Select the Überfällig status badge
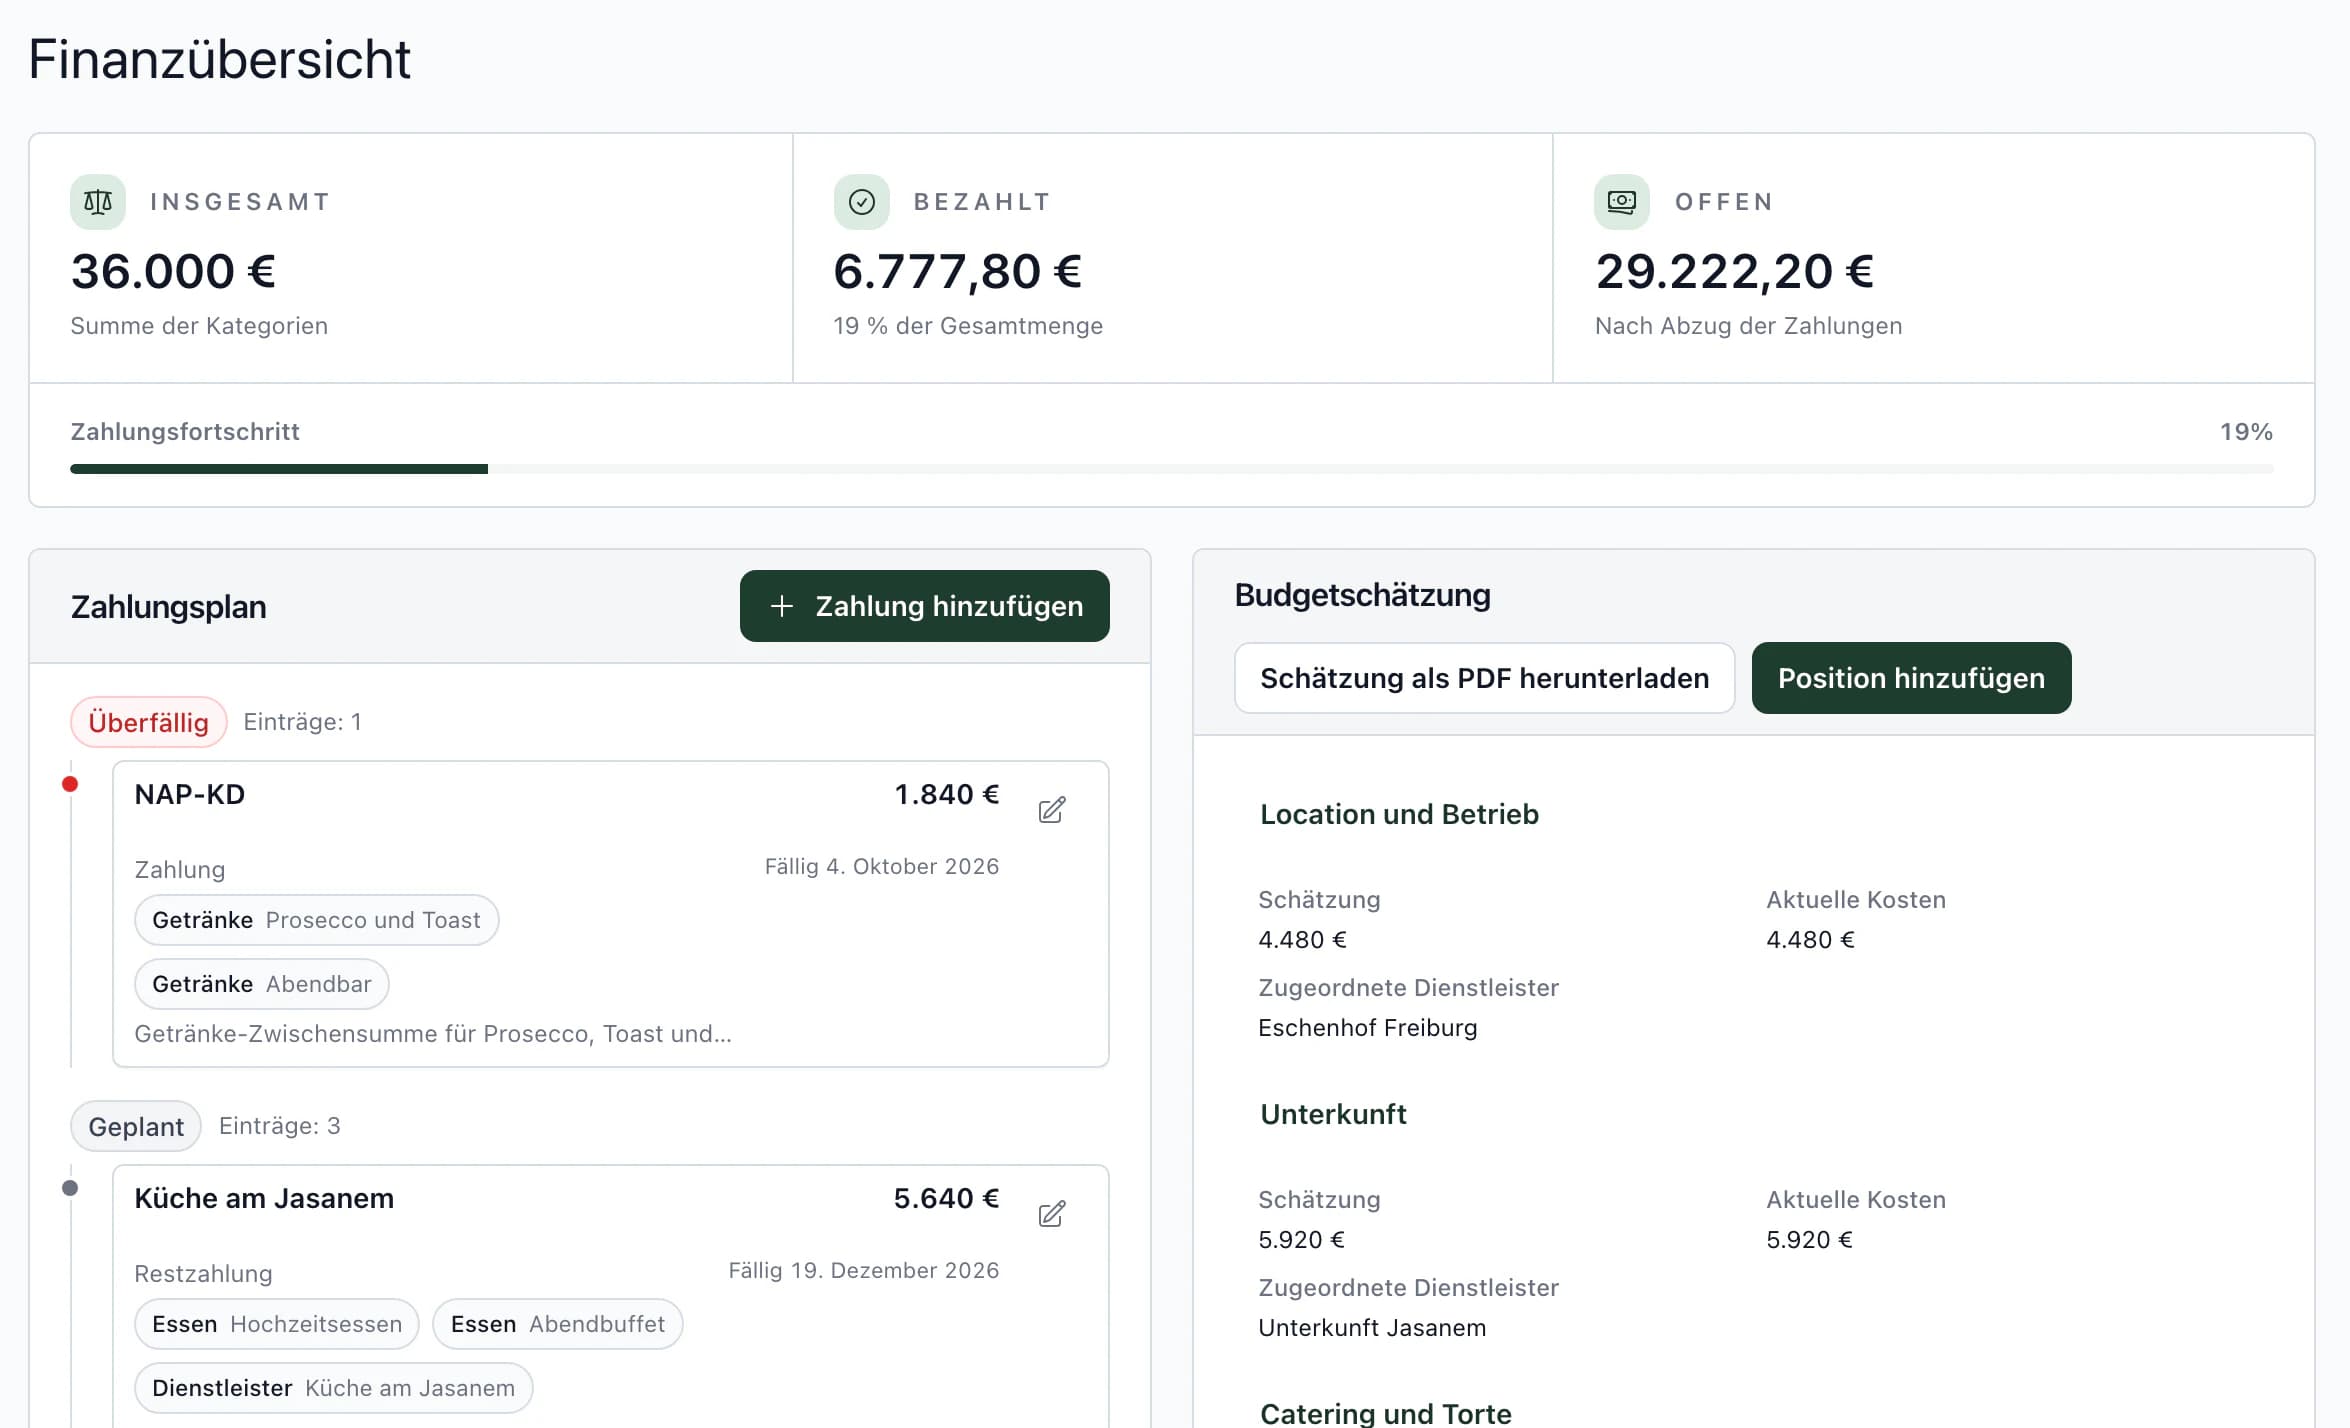The width and height of the screenshot is (2350, 1428). (x=149, y=722)
